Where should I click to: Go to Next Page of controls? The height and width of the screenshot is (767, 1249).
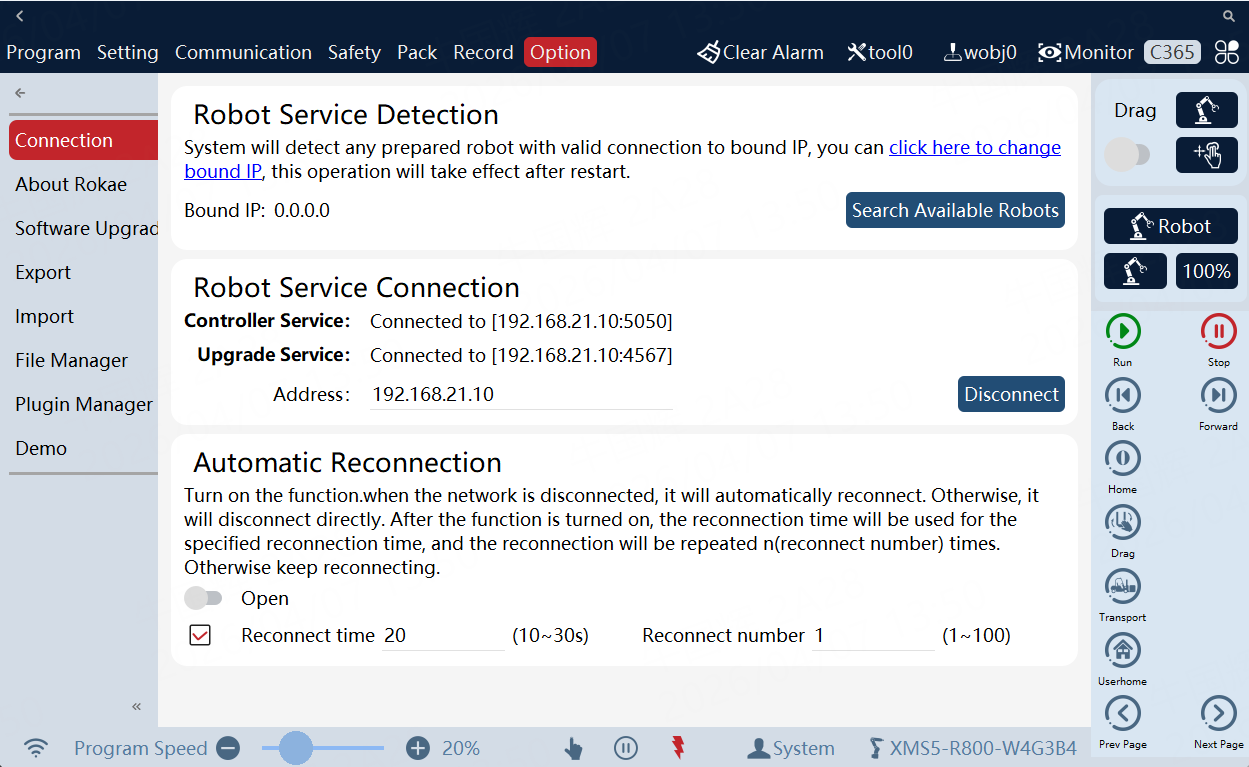click(1218, 714)
